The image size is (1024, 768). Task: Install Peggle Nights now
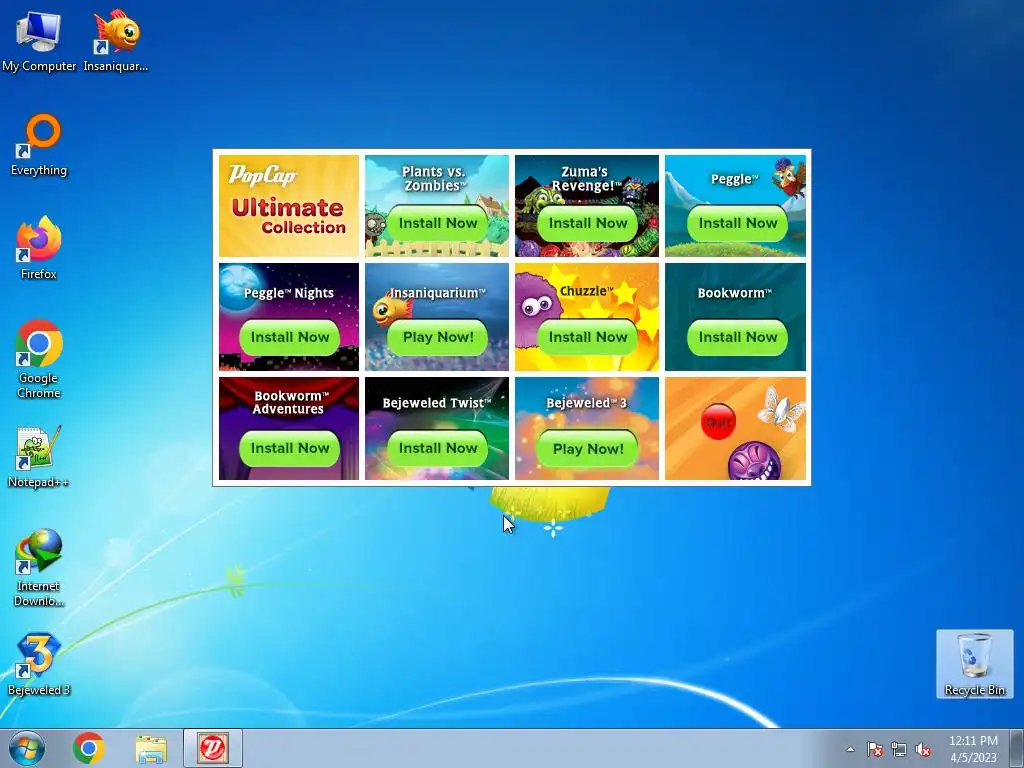click(x=290, y=338)
